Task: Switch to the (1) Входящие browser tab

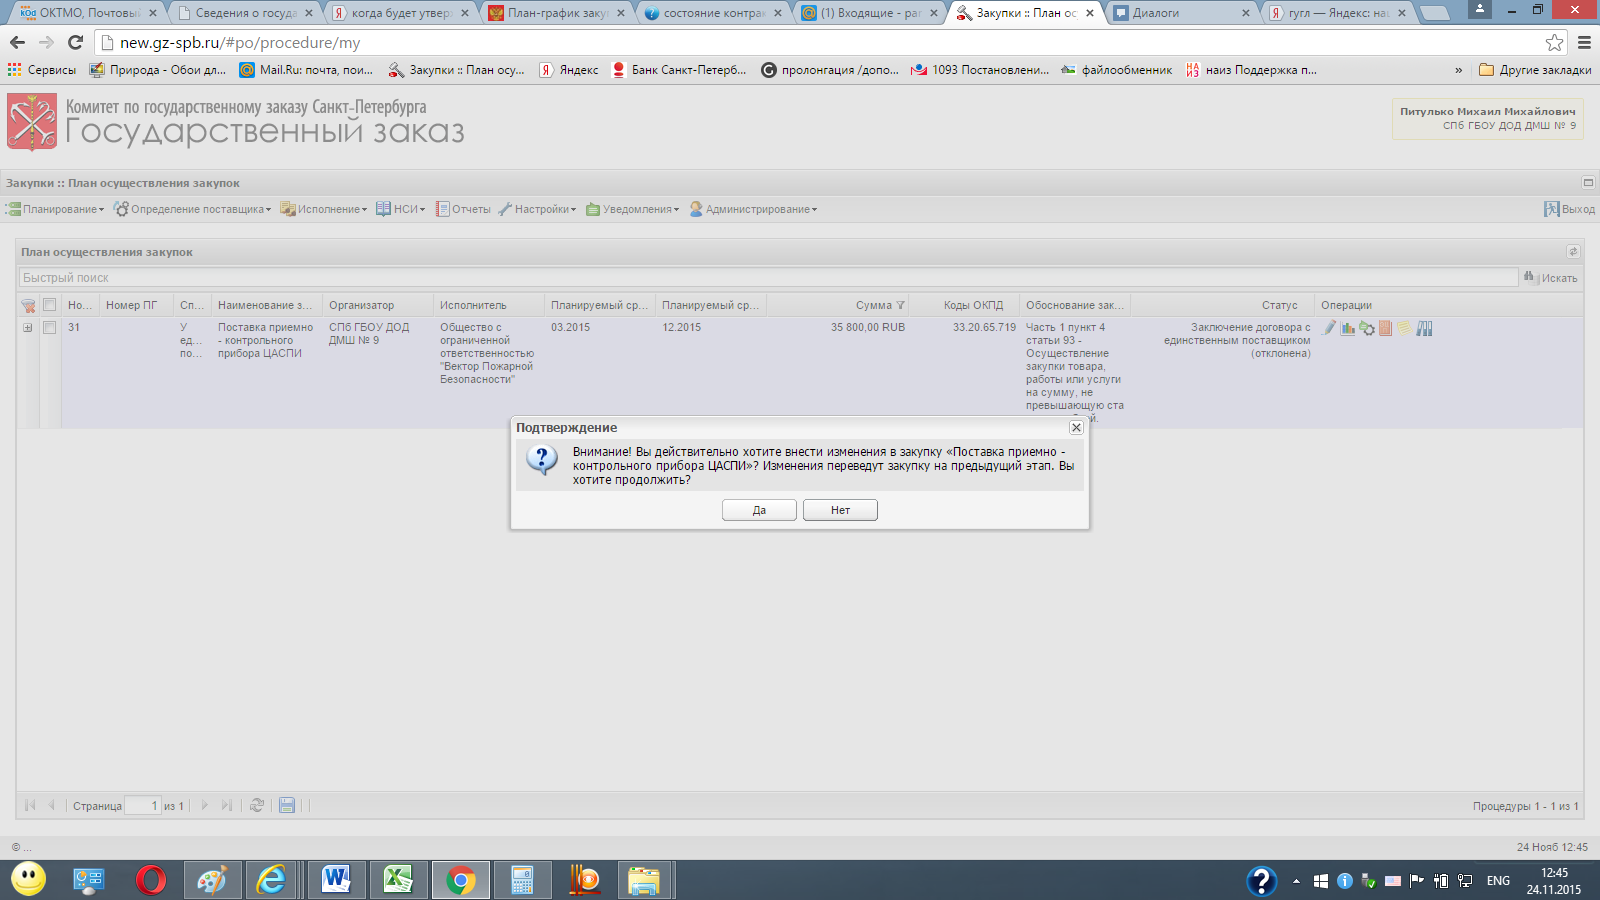Action: 870,13
